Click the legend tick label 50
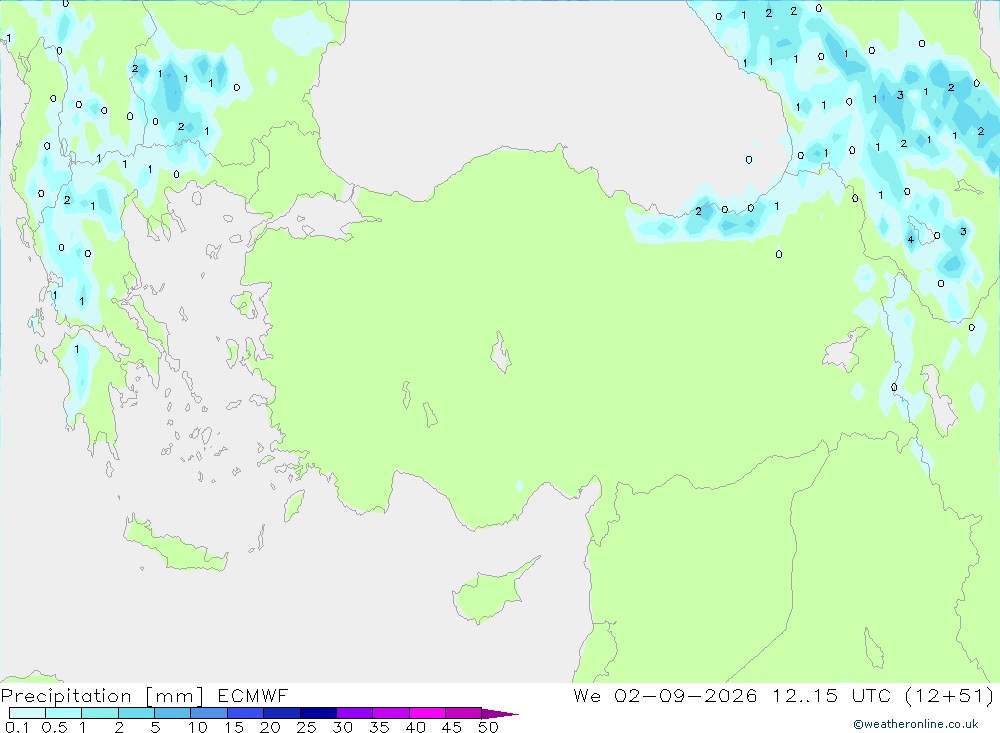Screen dimensions: 1000x733 tap(488, 727)
